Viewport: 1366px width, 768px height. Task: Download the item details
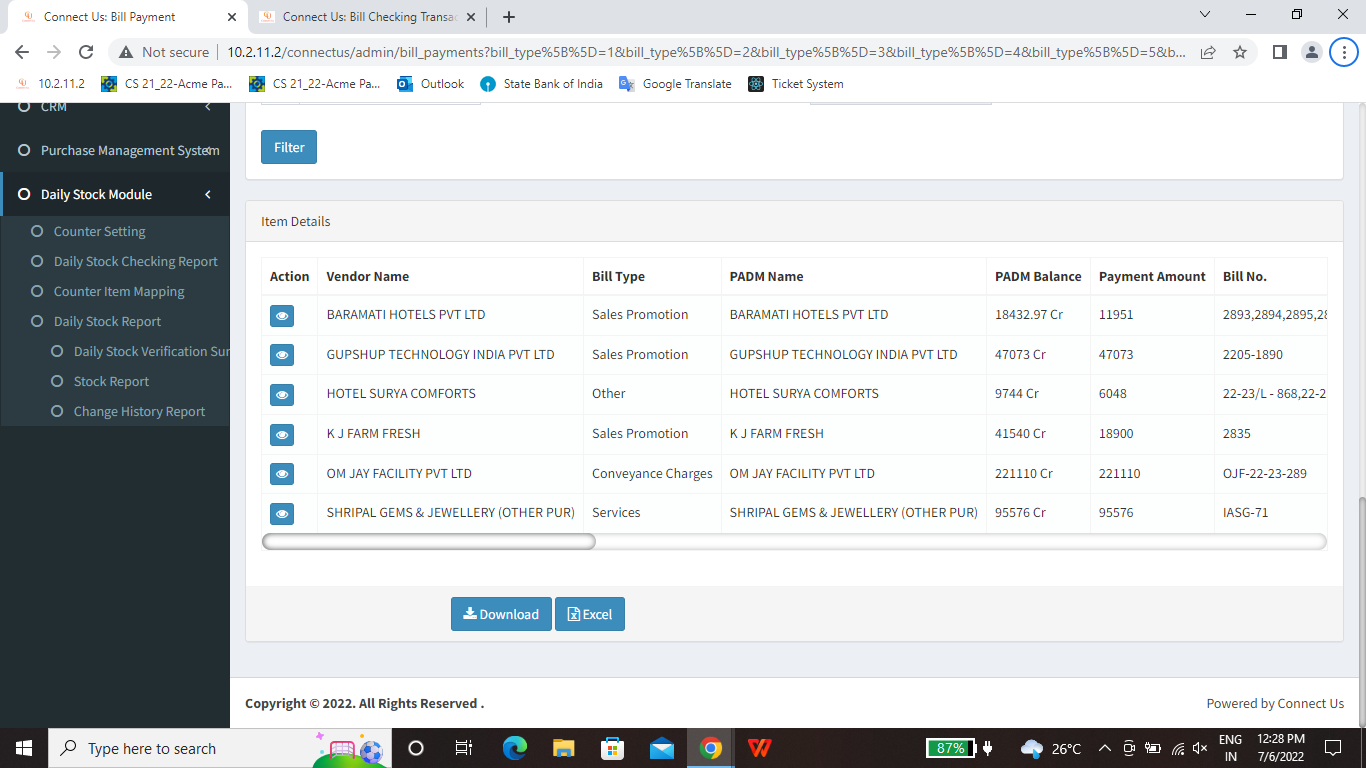pos(501,614)
